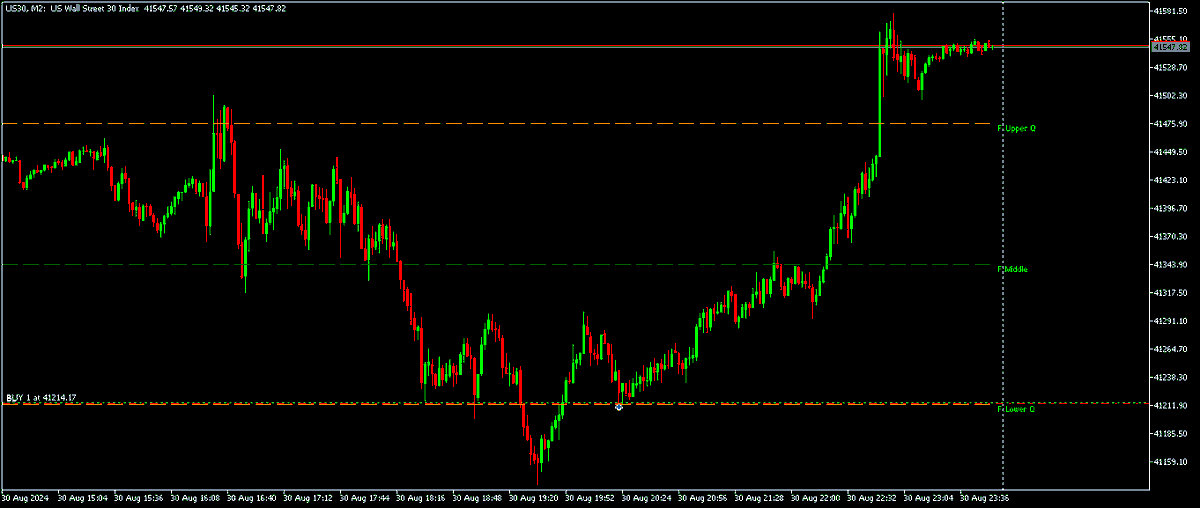Select the F: Upper Q line label
Viewport: 1200px width, 508px height.
(1017, 129)
